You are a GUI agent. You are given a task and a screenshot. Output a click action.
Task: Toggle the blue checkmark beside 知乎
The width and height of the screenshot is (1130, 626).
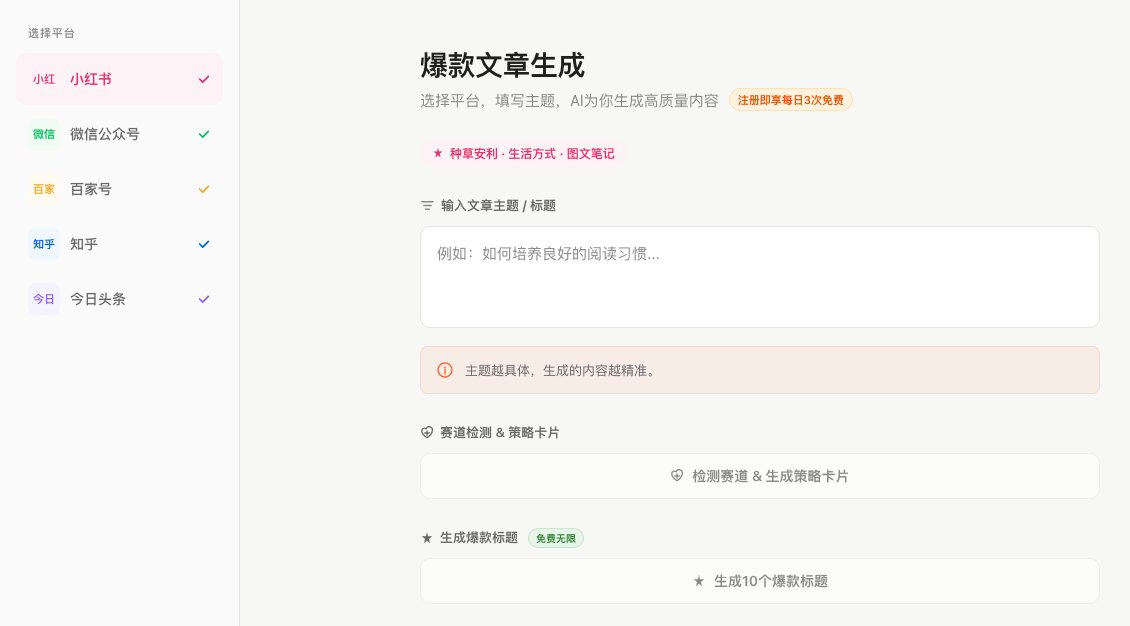pos(204,244)
